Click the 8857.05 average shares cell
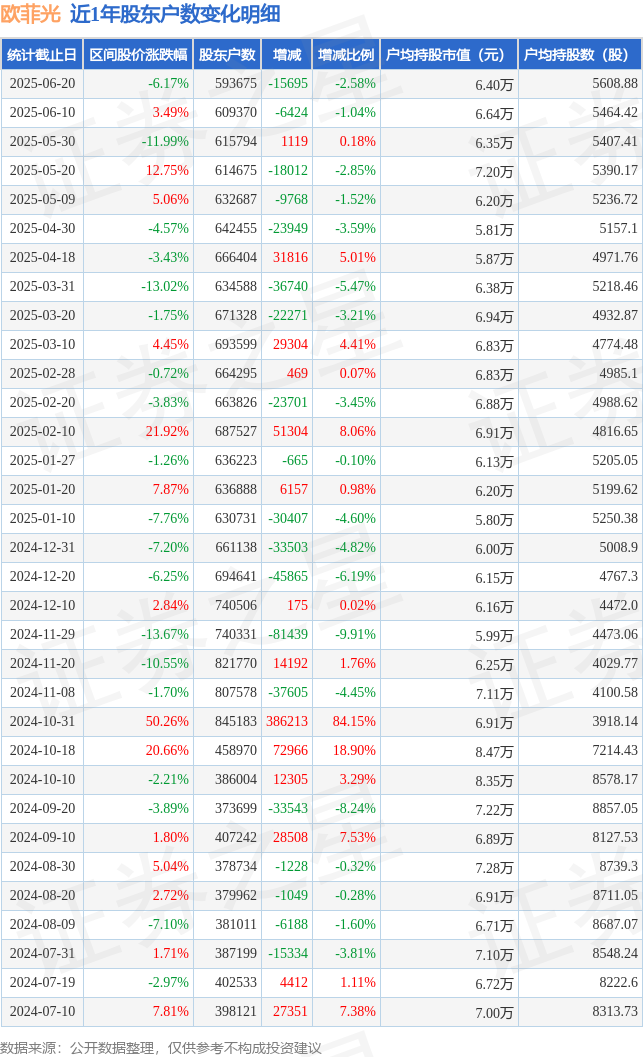Screen dimensions: 643x1057 [615, 808]
